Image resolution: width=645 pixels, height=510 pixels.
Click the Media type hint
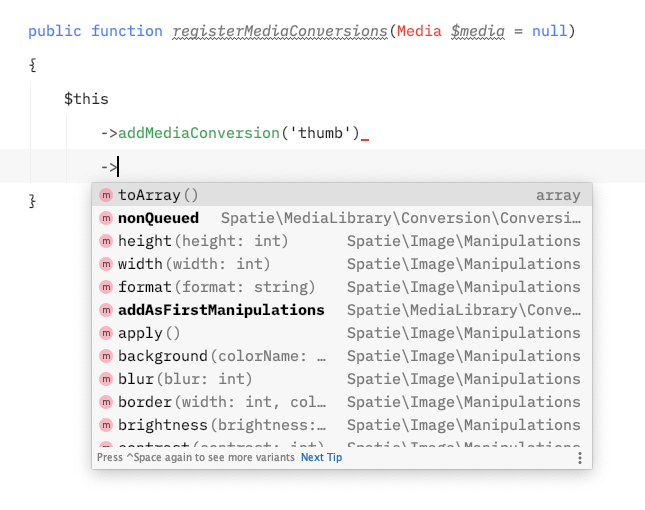click(x=419, y=31)
